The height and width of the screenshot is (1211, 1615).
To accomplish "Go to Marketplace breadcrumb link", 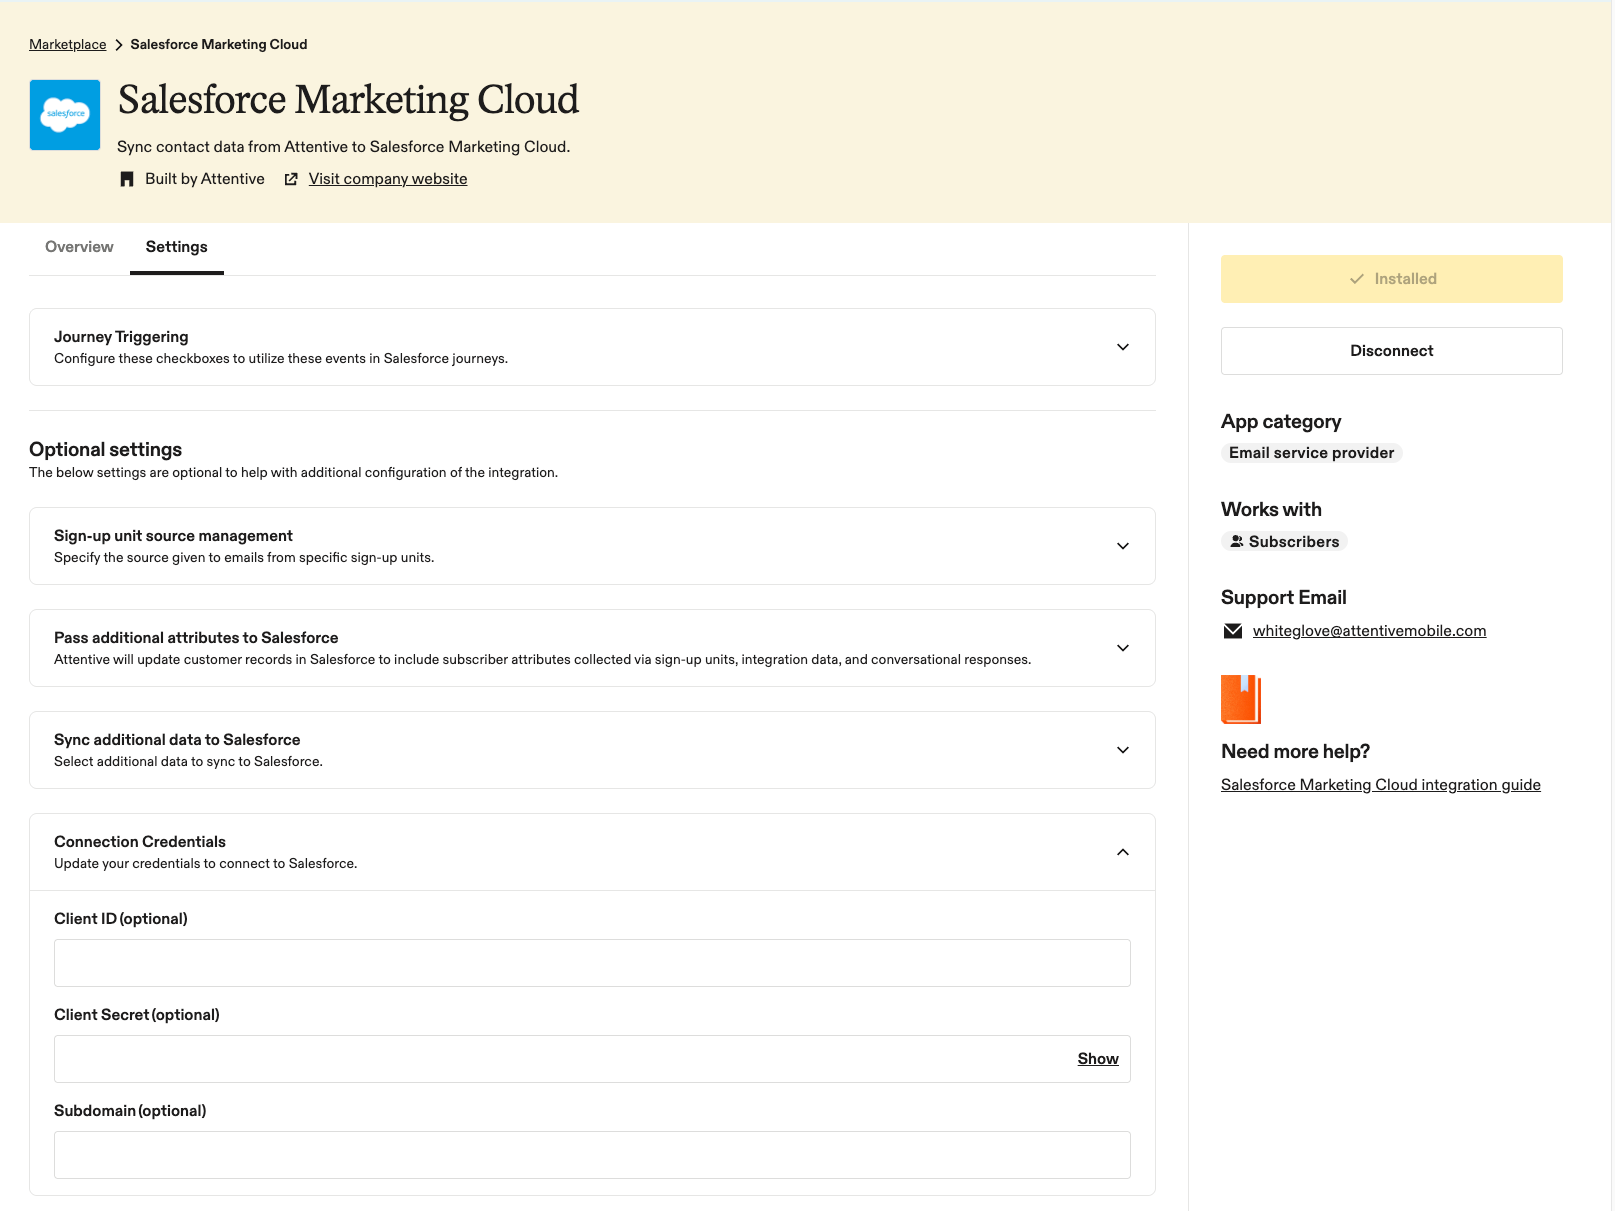I will 67,45.
